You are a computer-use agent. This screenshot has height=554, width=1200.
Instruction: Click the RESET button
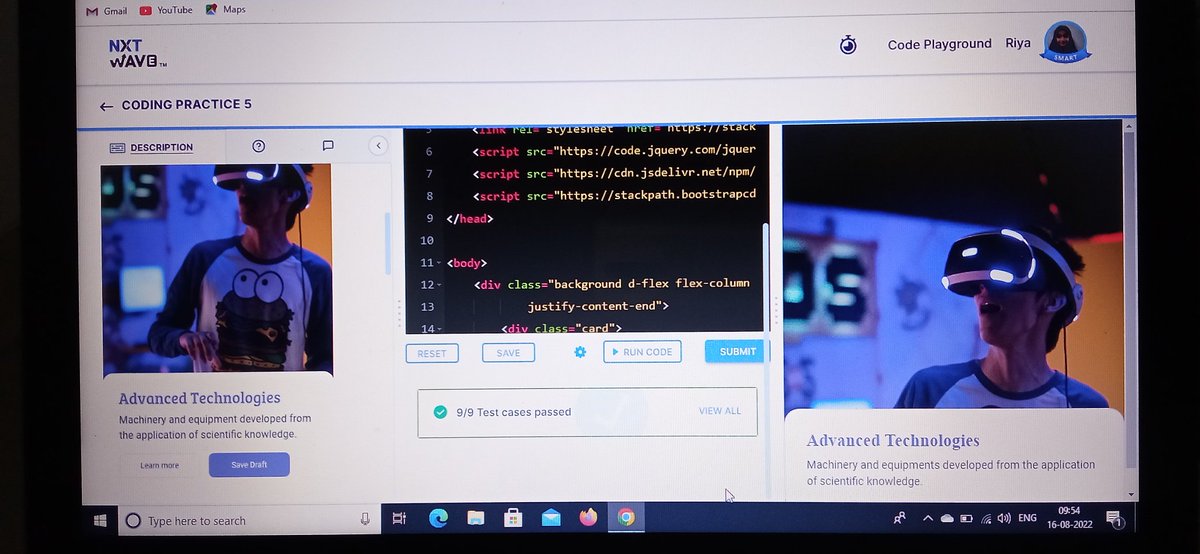(x=432, y=353)
